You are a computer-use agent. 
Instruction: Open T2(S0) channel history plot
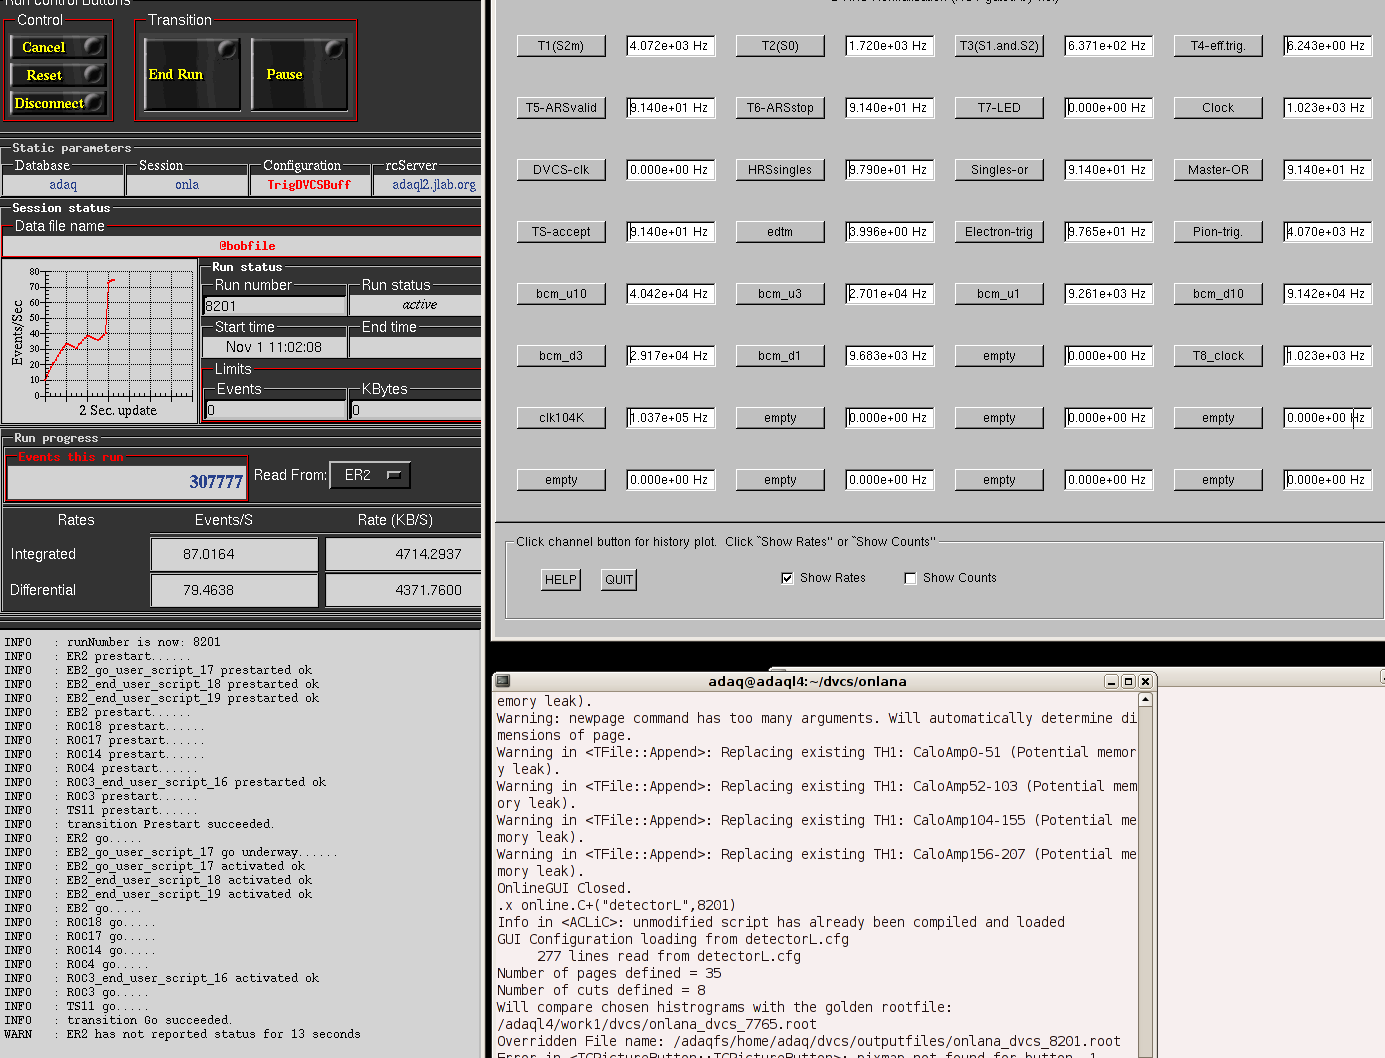(x=780, y=46)
